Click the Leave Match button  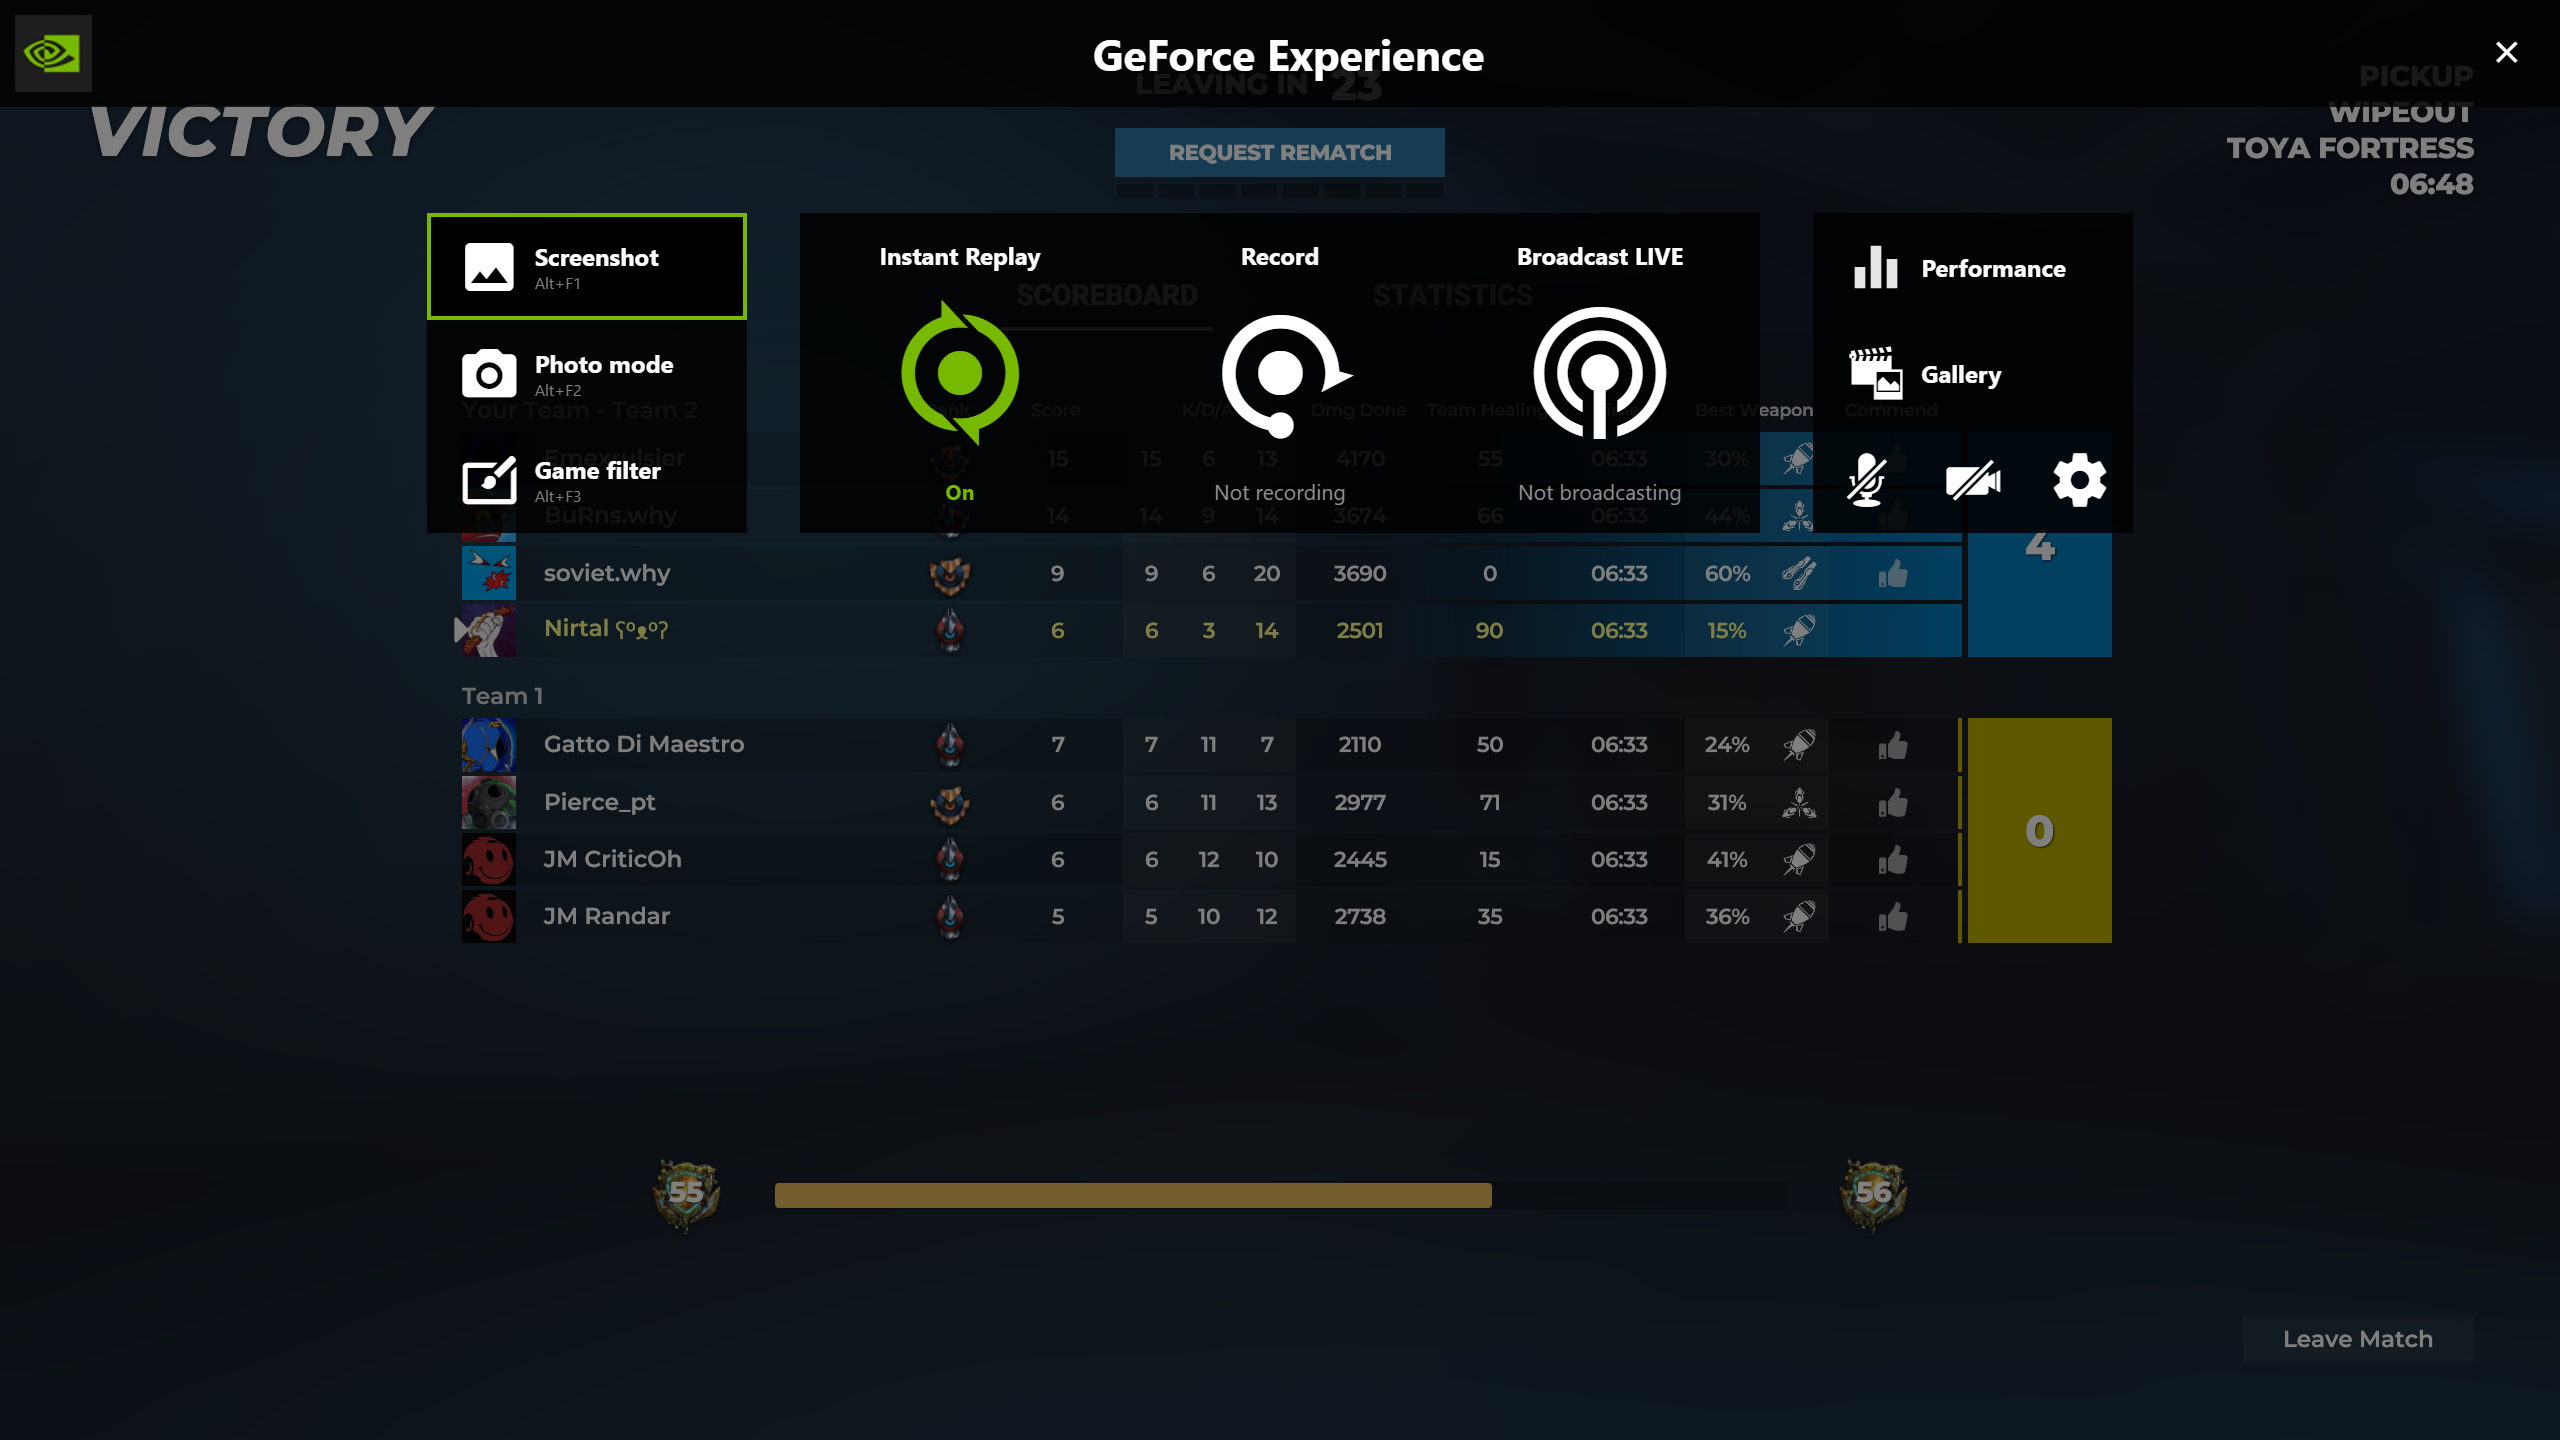[x=2357, y=1339]
